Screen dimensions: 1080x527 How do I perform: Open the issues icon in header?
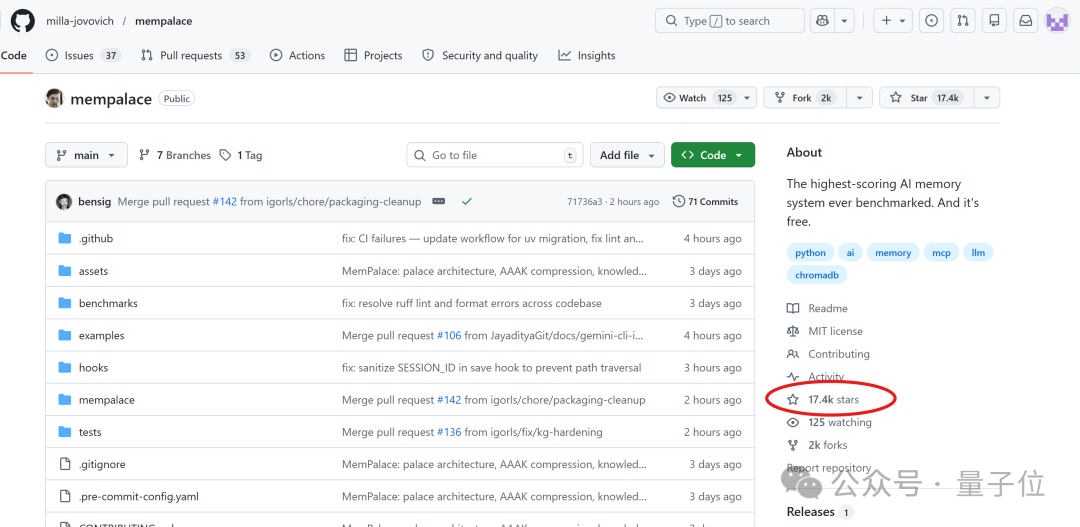[931, 21]
